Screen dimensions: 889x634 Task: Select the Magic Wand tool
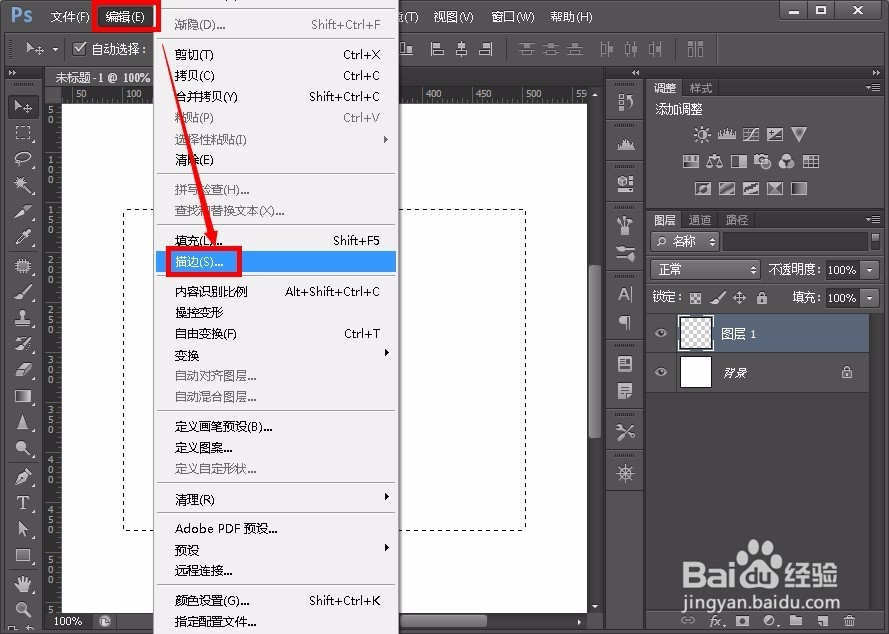23,184
